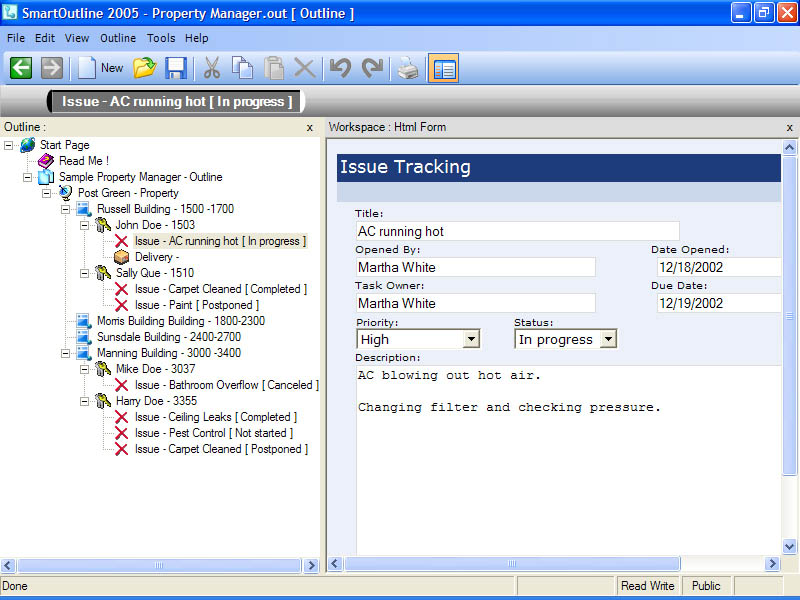
Task: Click red X icon for AC running hot
Action: click(121, 241)
